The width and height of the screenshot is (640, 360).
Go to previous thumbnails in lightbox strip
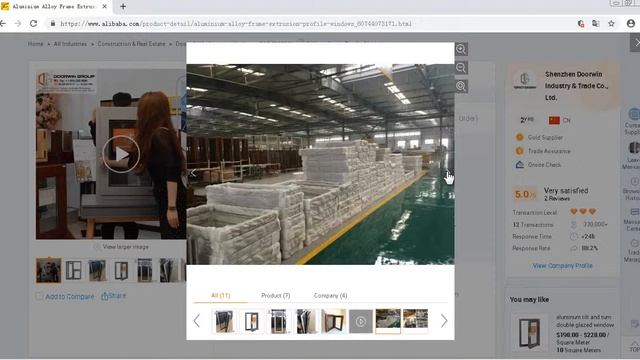tap(197, 321)
